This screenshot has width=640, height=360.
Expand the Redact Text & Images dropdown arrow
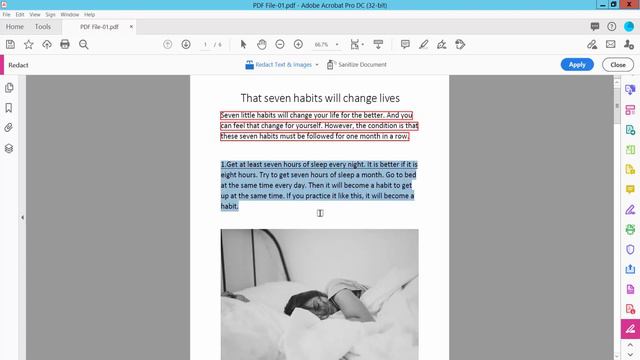[317, 65]
